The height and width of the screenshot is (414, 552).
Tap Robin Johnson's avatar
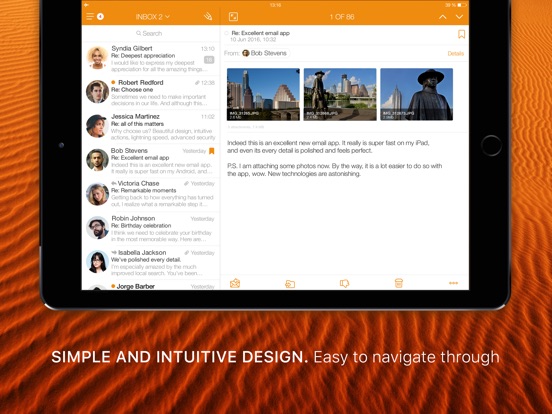coord(97,228)
